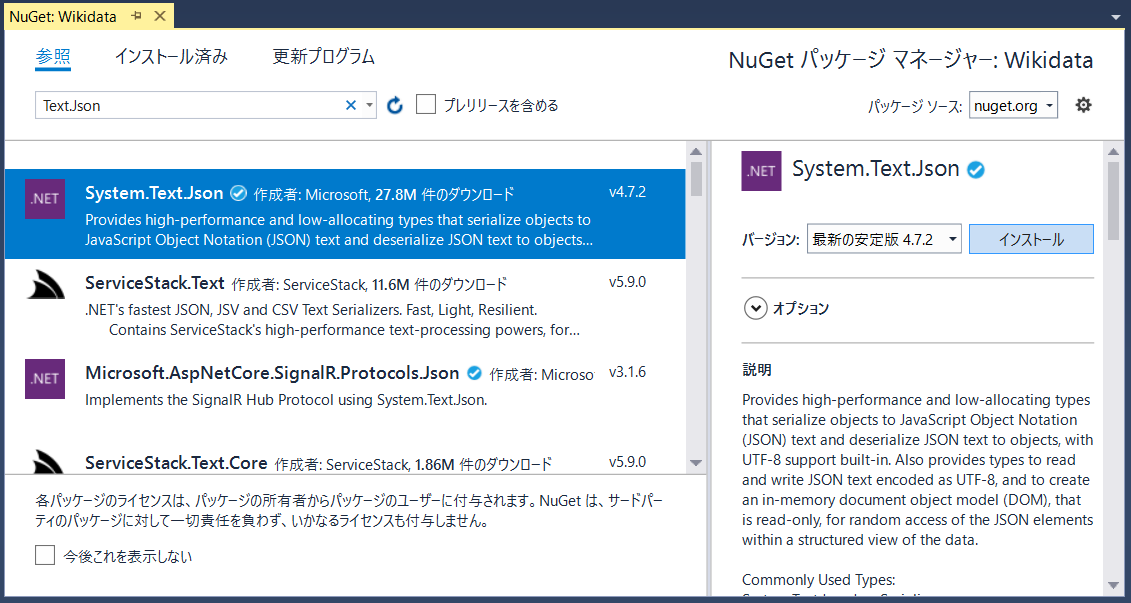Clear the Text.Json search text with X
The width and height of the screenshot is (1131, 603).
(351, 105)
